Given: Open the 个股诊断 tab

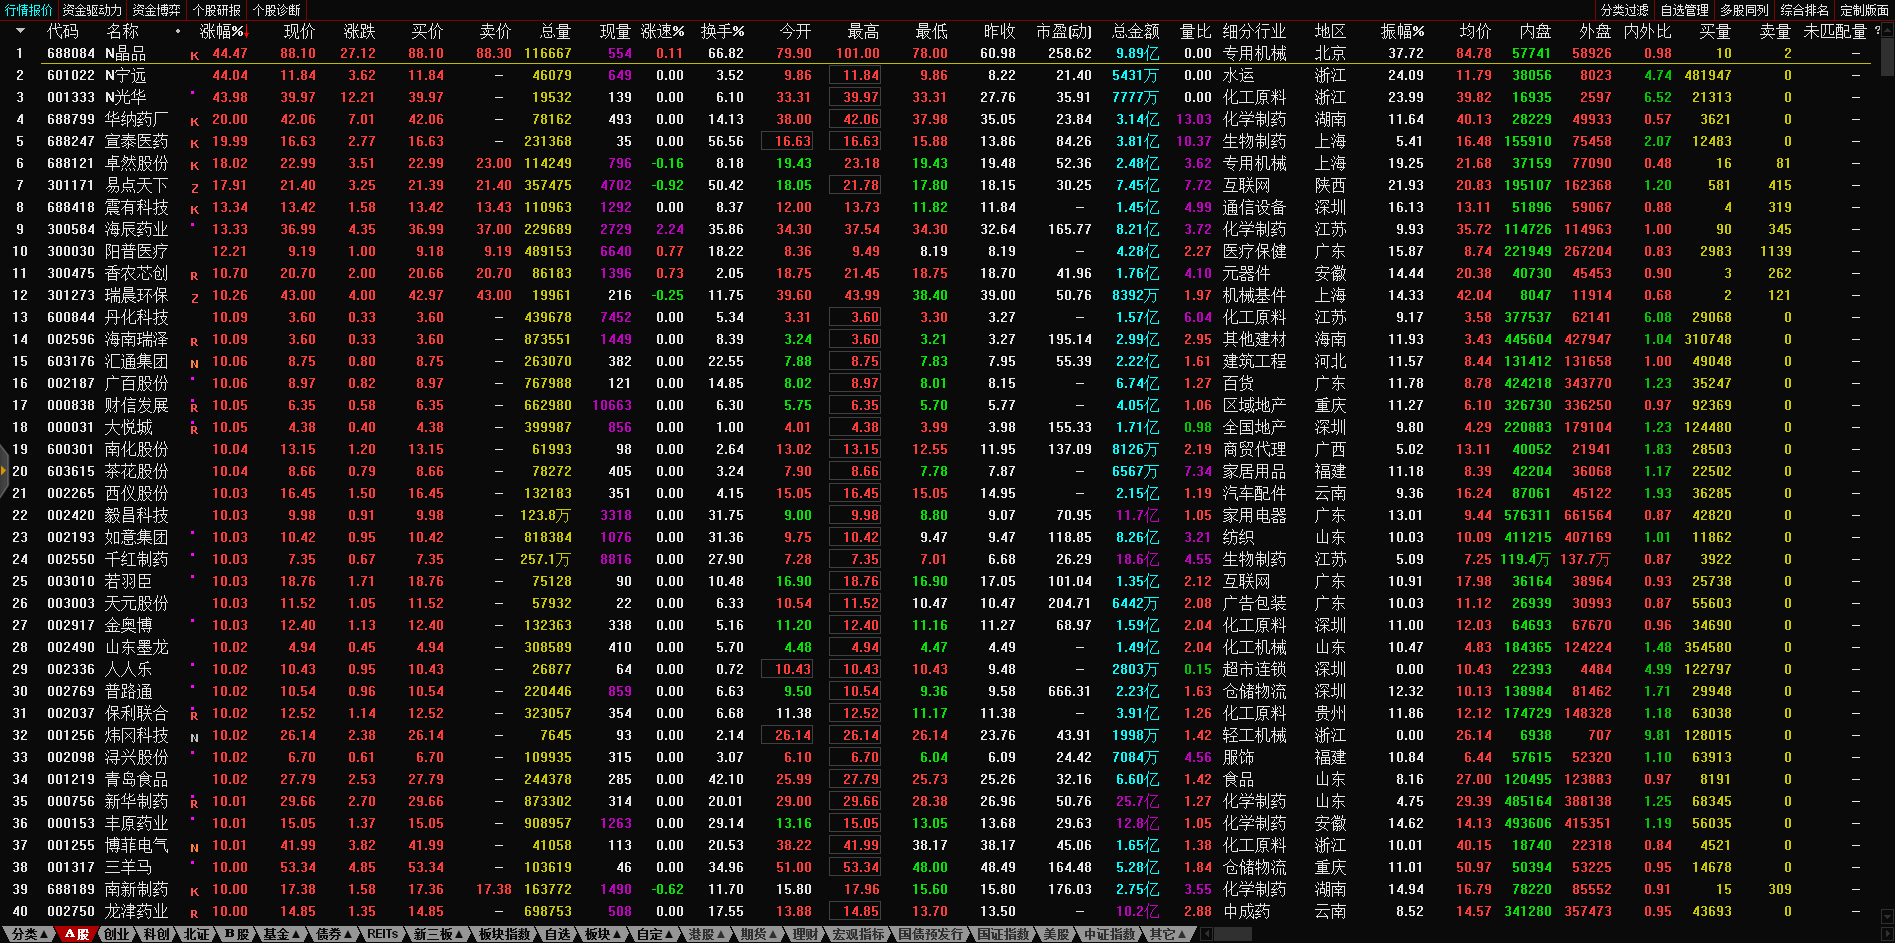Looking at the screenshot, I should click(x=277, y=10).
